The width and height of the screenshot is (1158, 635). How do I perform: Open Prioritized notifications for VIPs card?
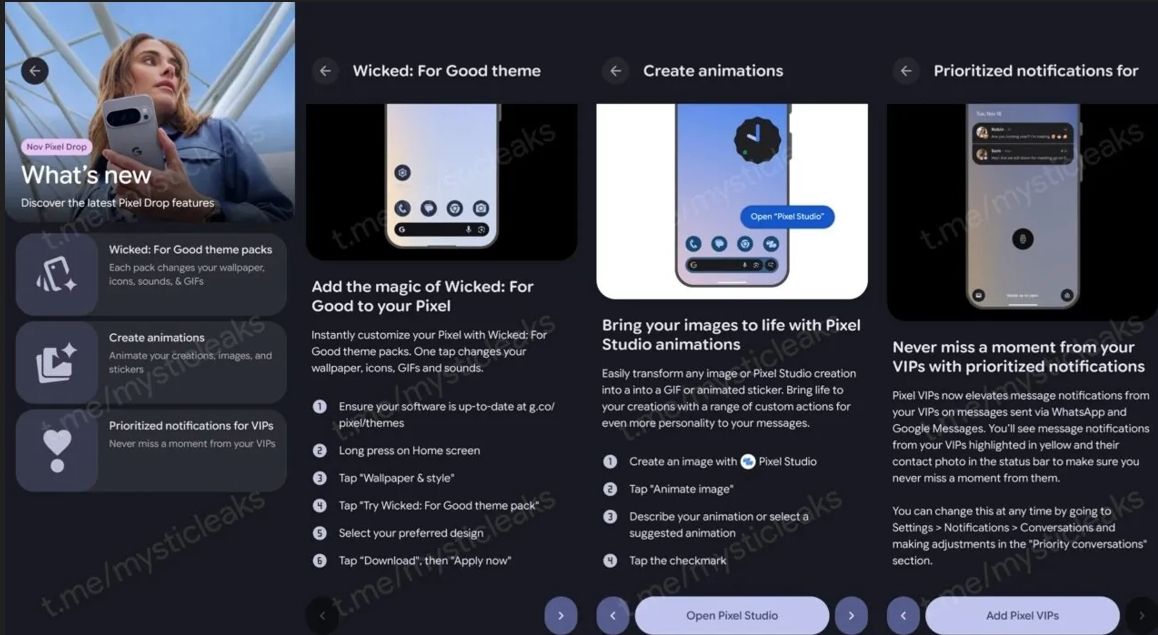tap(151, 450)
